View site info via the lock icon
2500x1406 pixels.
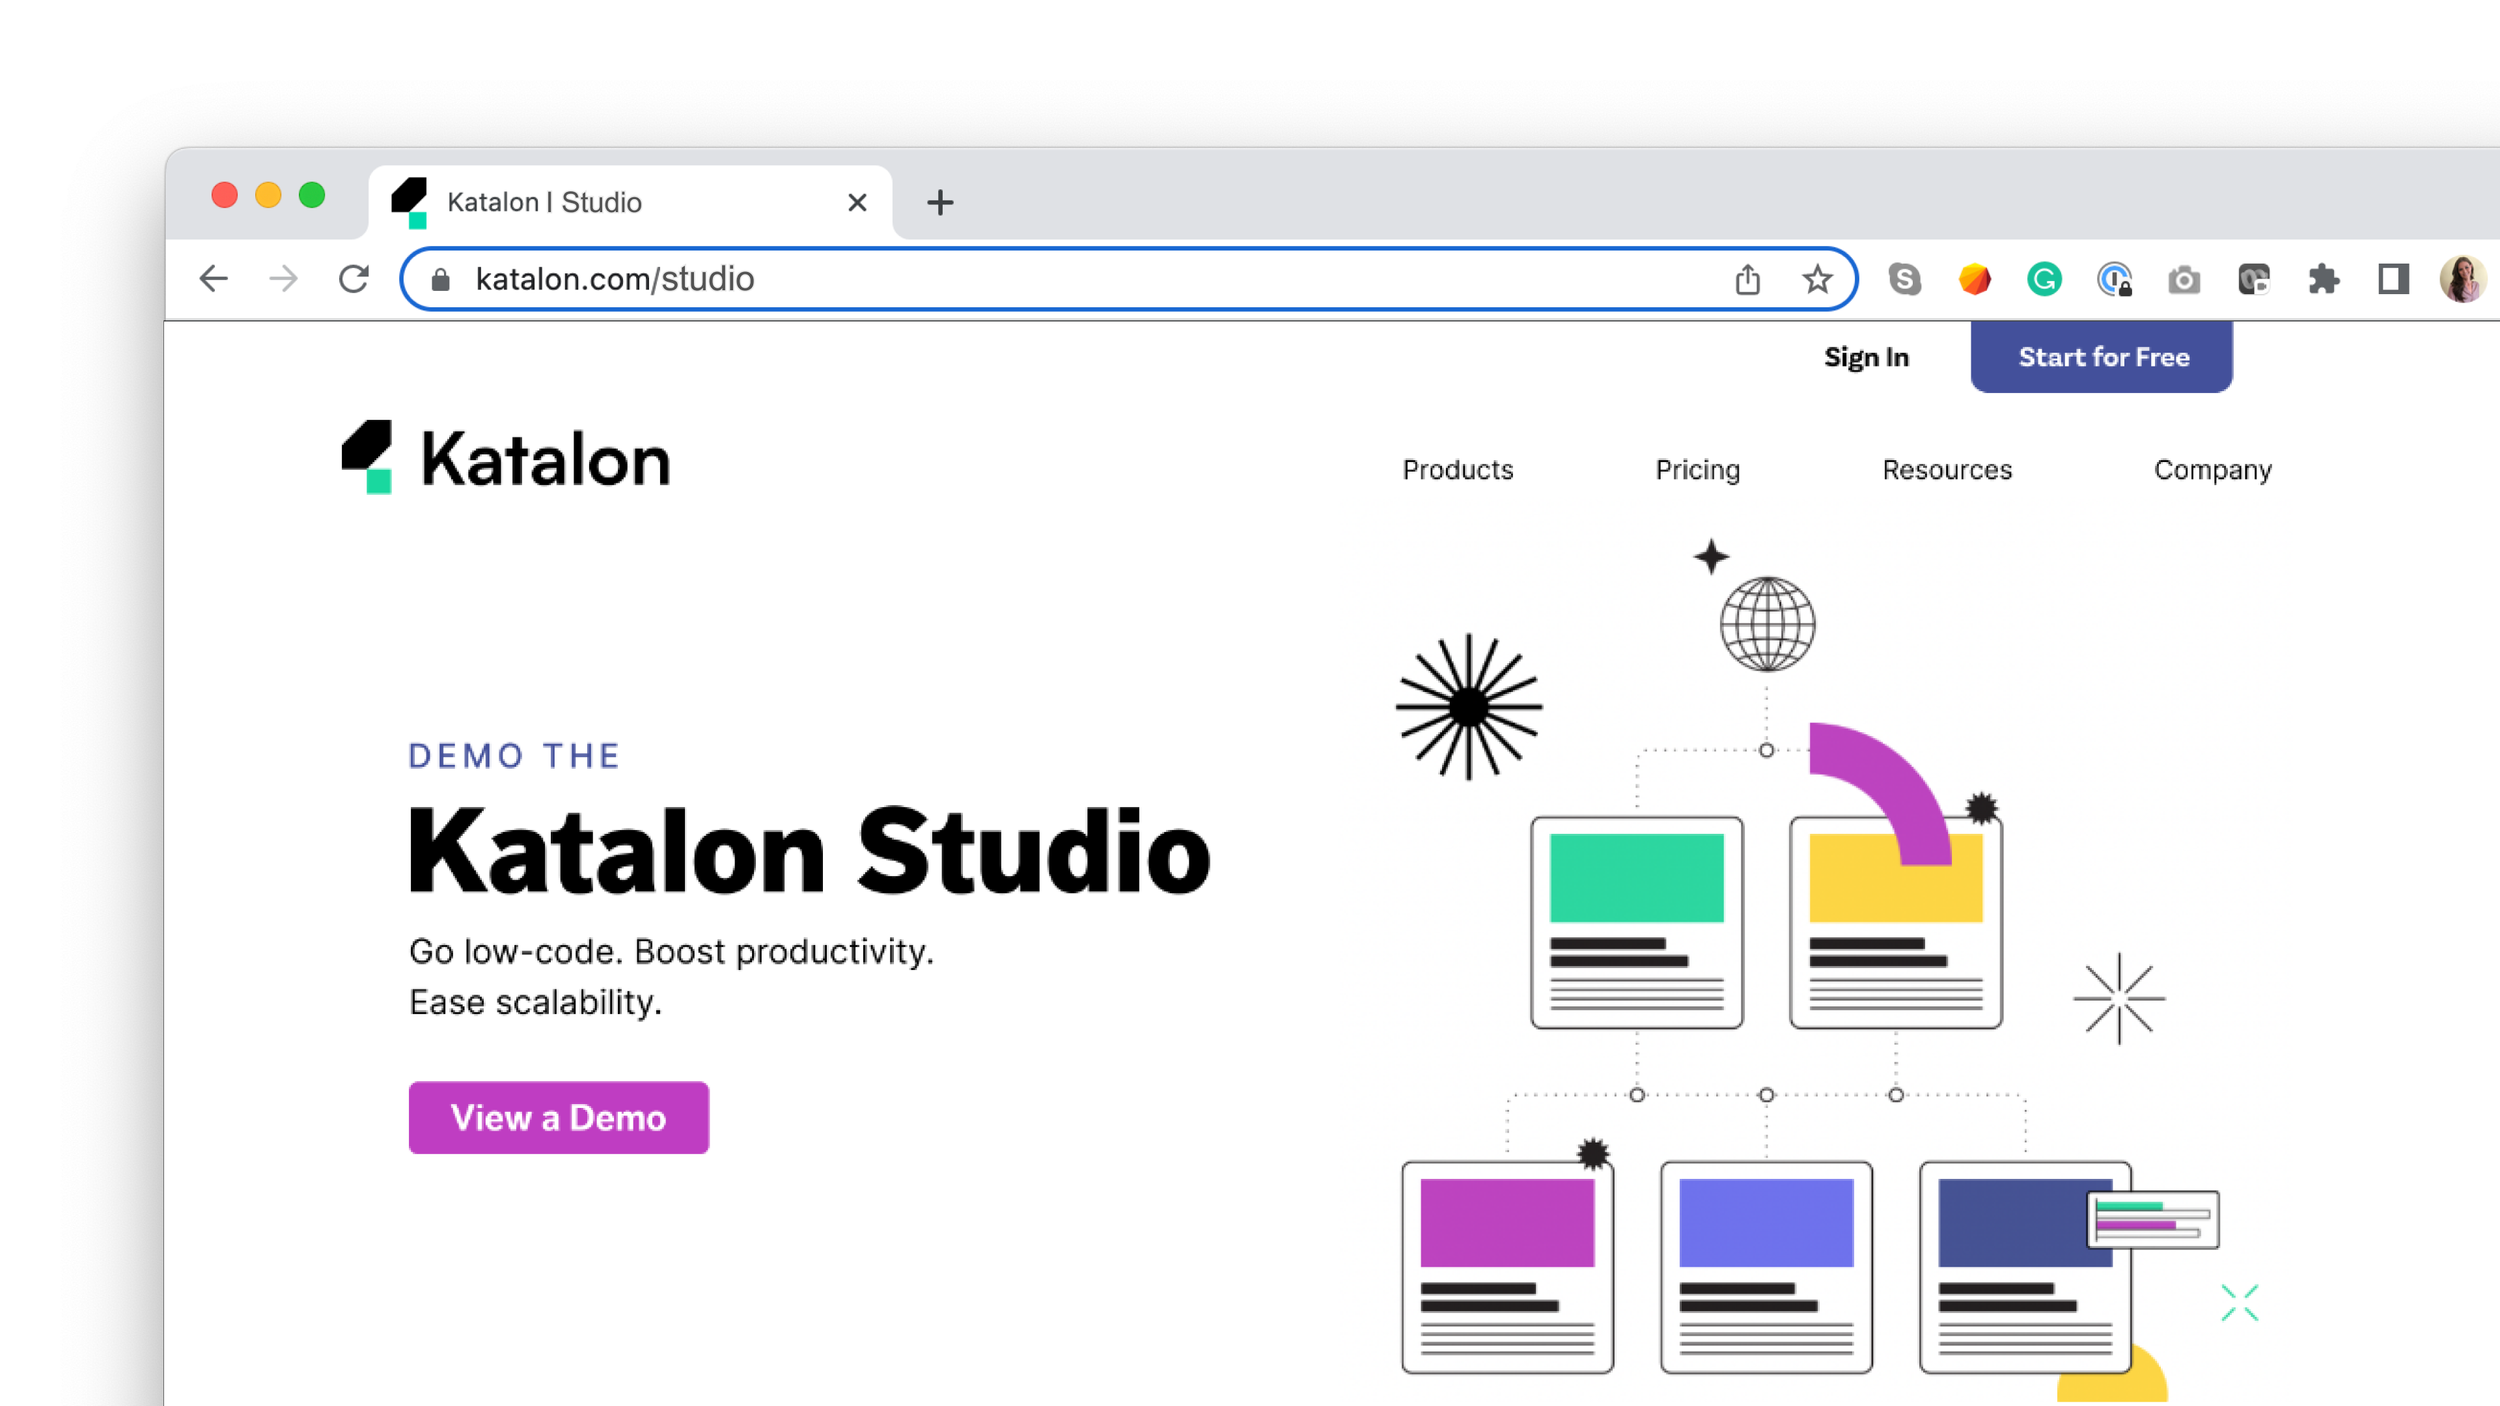440,280
